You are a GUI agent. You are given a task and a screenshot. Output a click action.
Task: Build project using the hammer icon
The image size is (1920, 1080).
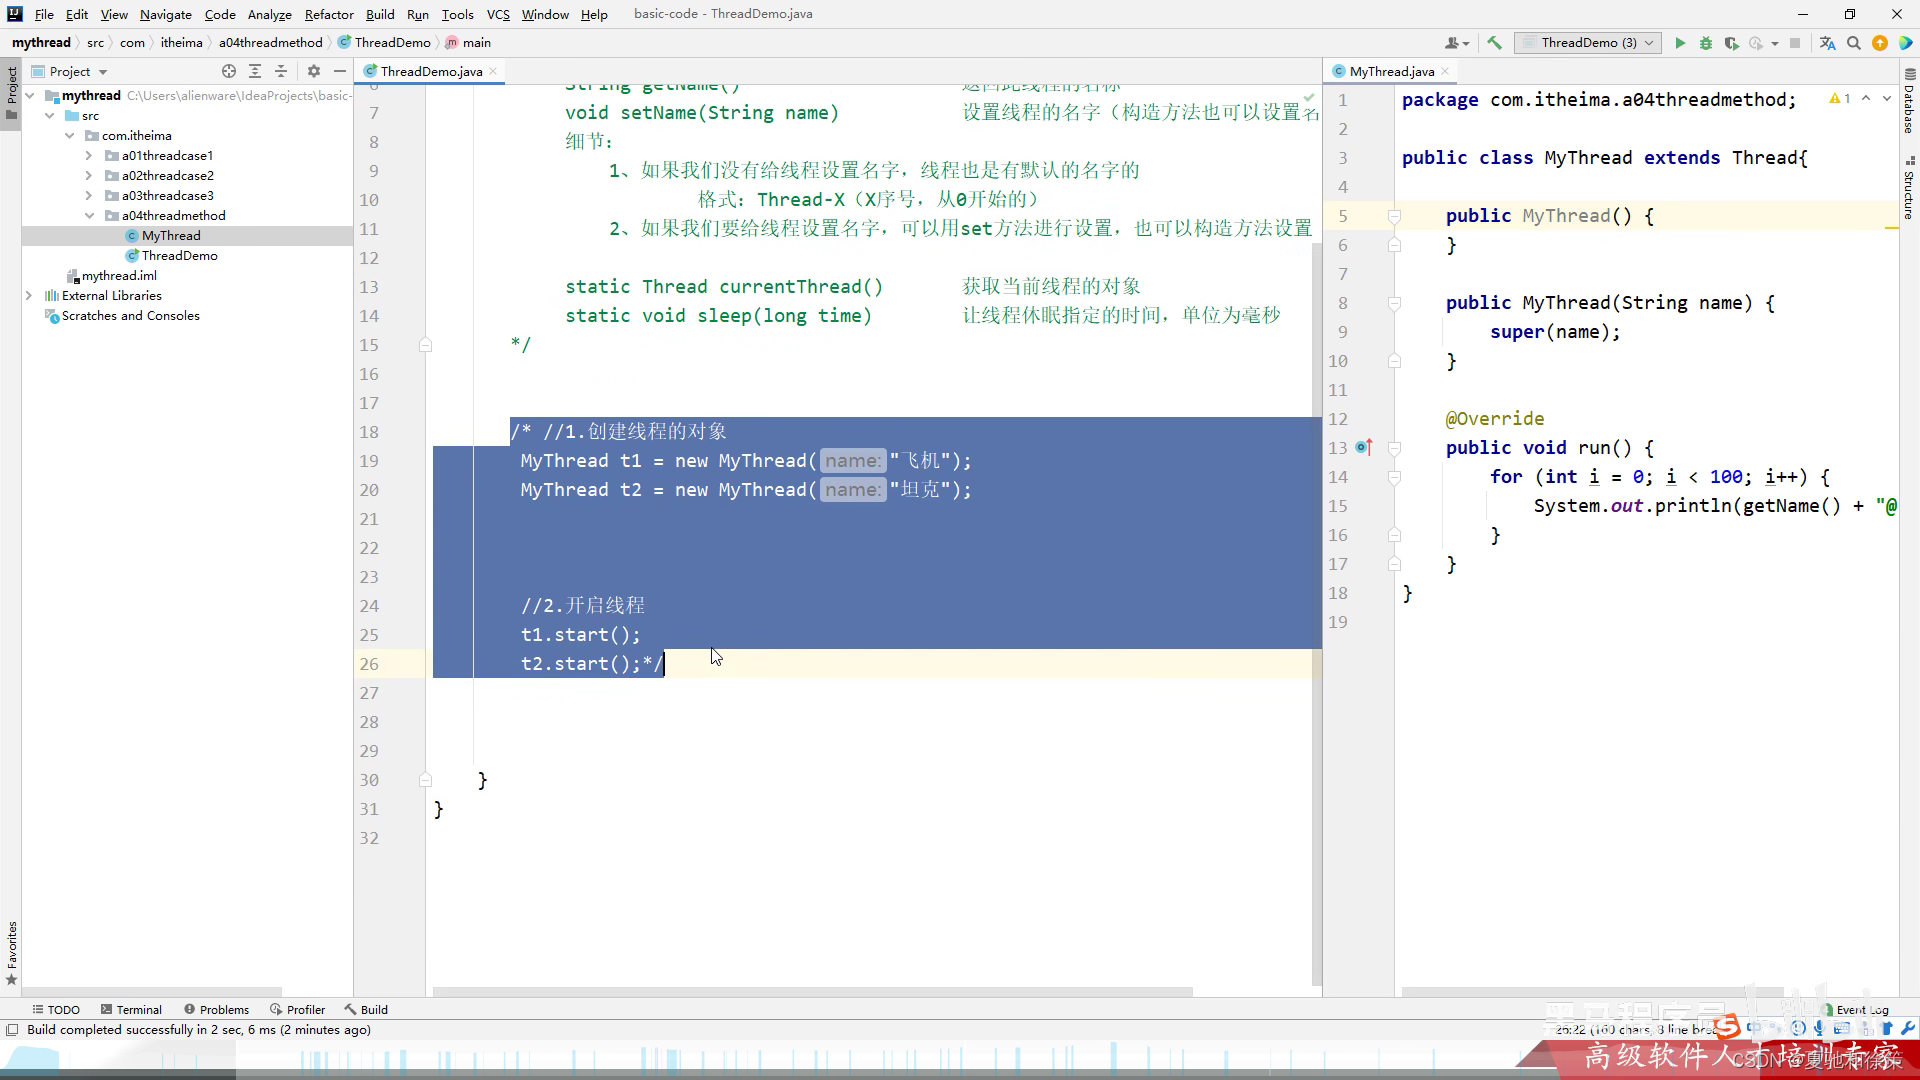tap(1494, 43)
